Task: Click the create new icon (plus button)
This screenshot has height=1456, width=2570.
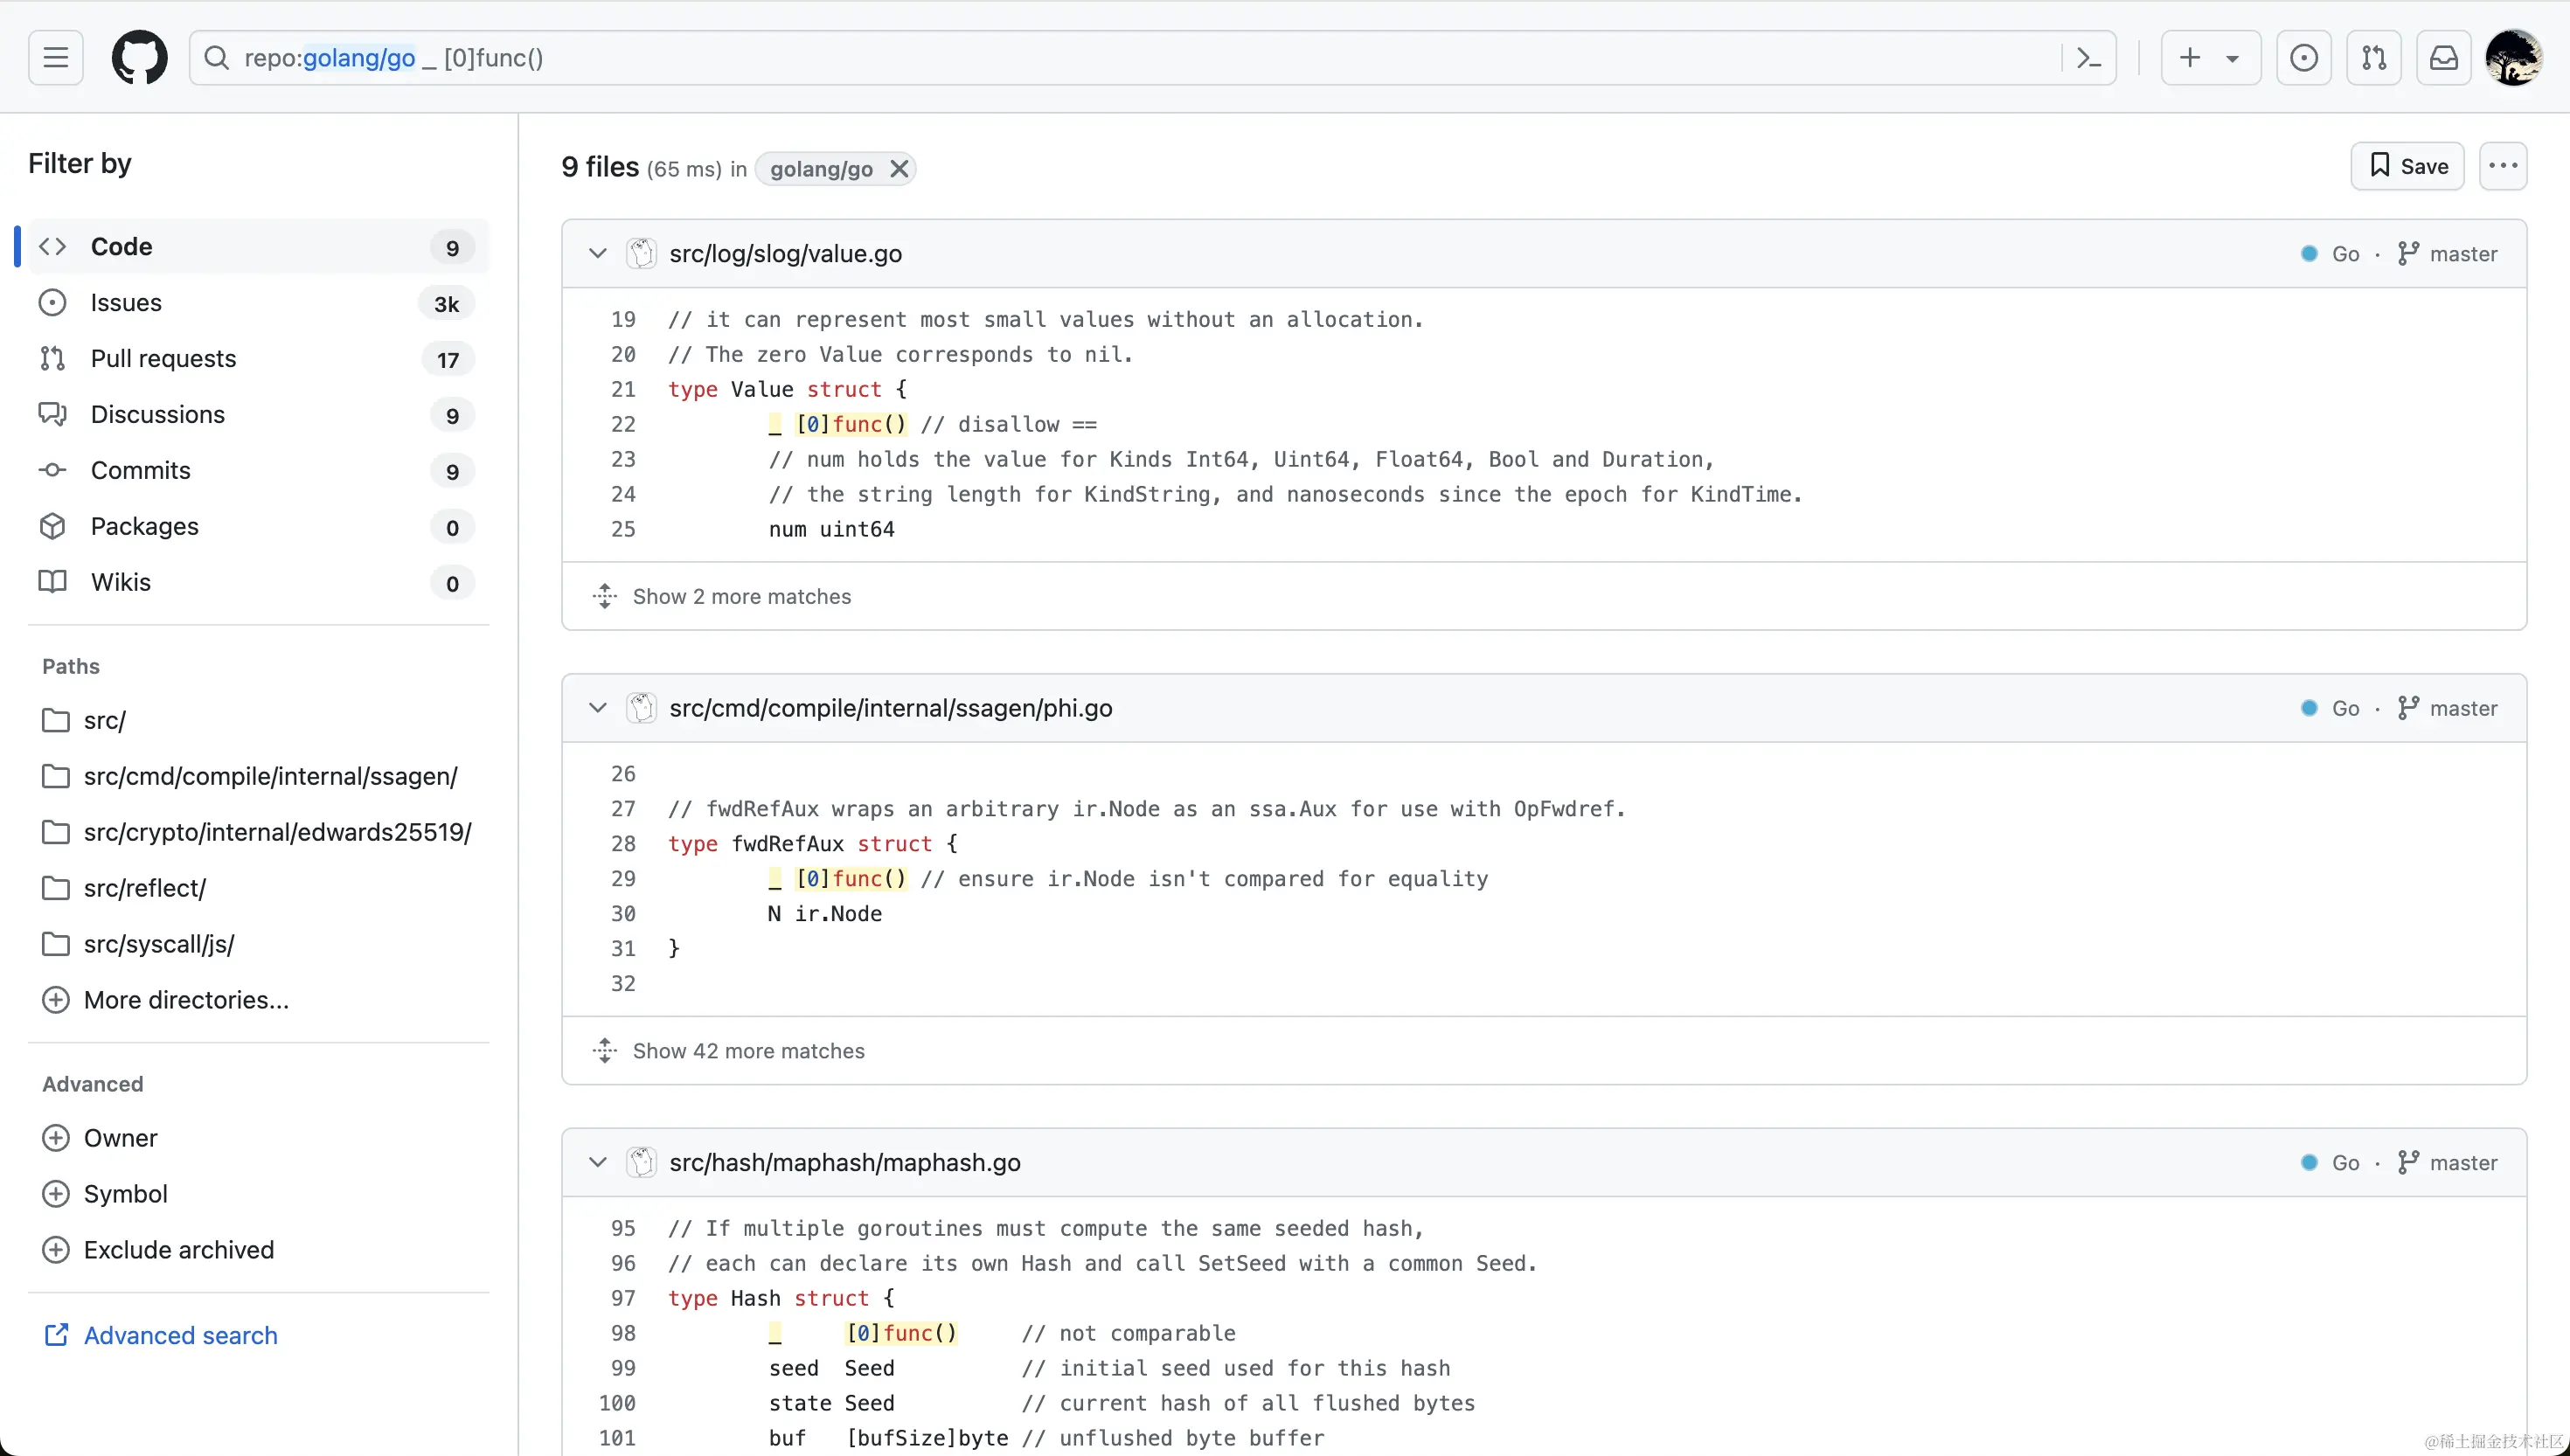Action: pyautogui.click(x=2191, y=57)
